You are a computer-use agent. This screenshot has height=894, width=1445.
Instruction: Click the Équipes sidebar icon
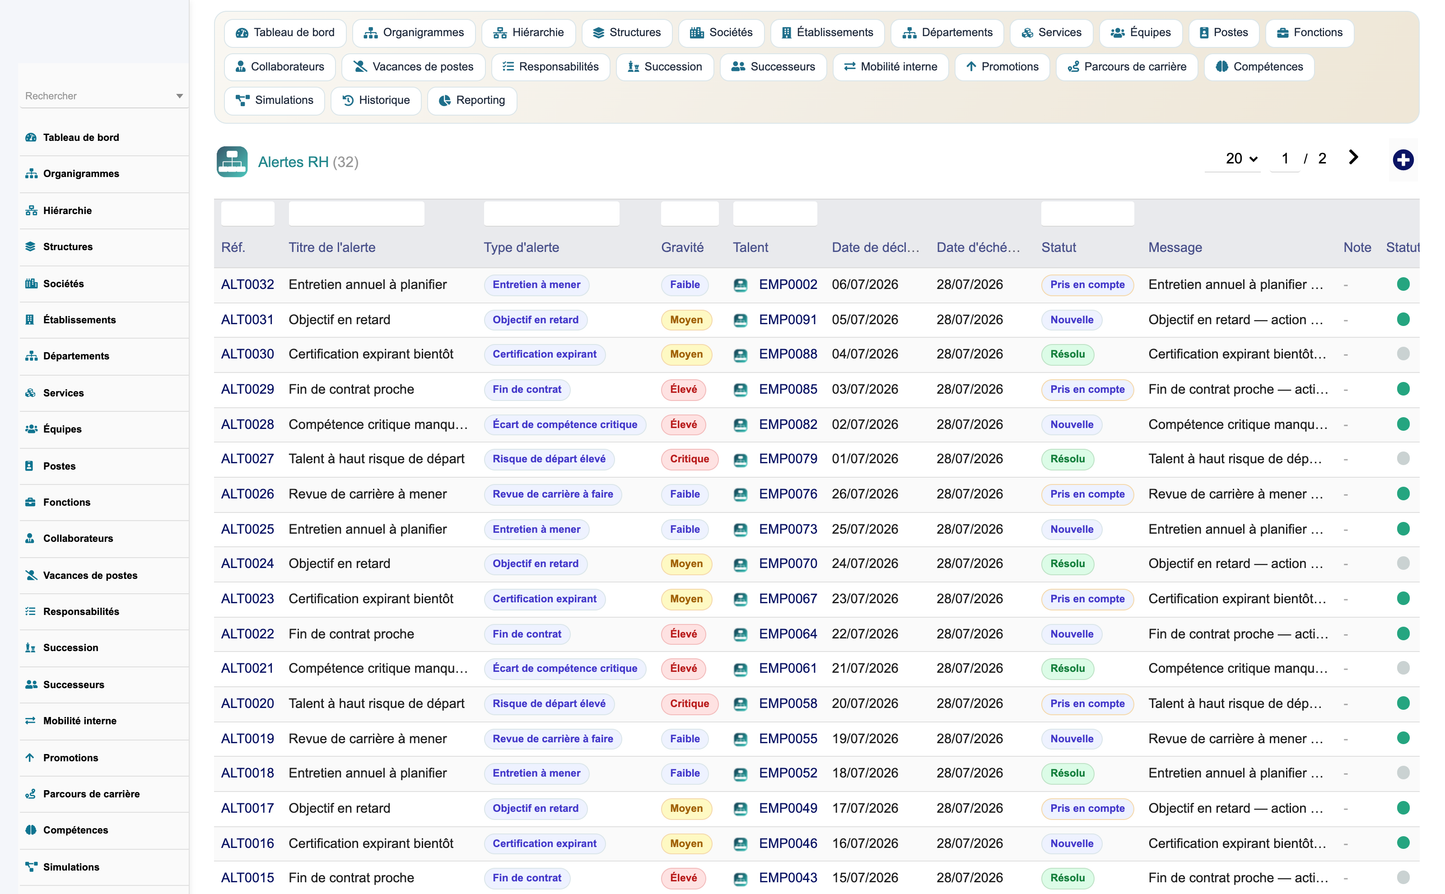point(31,429)
